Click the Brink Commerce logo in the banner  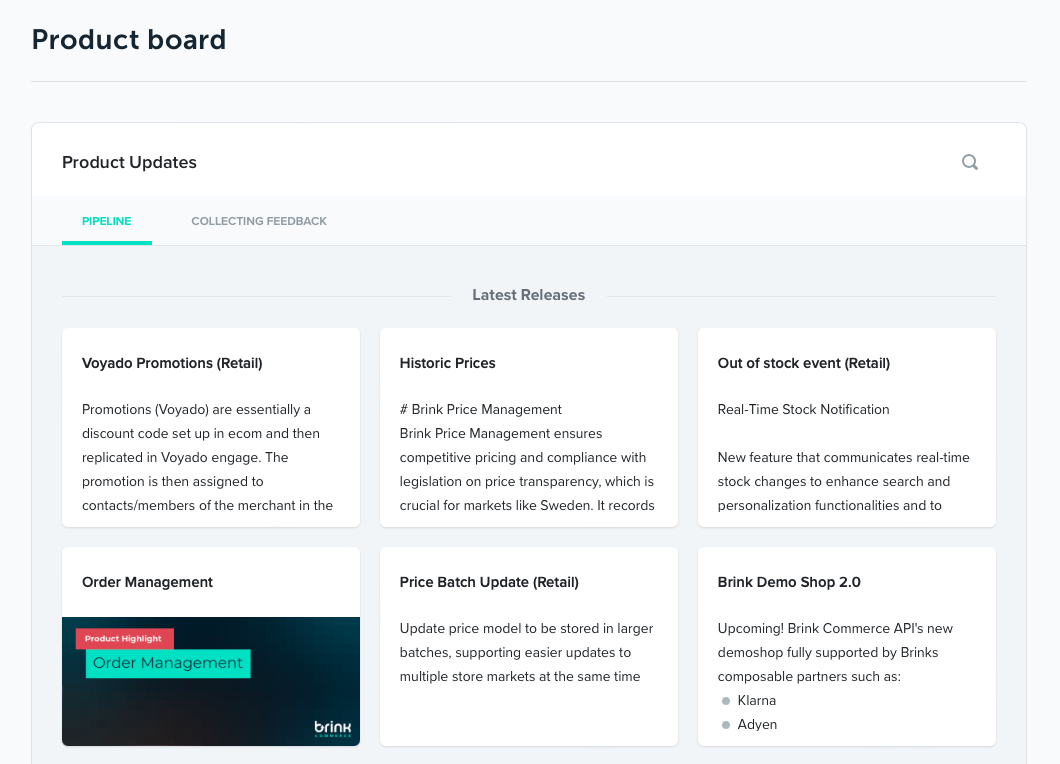(333, 728)
